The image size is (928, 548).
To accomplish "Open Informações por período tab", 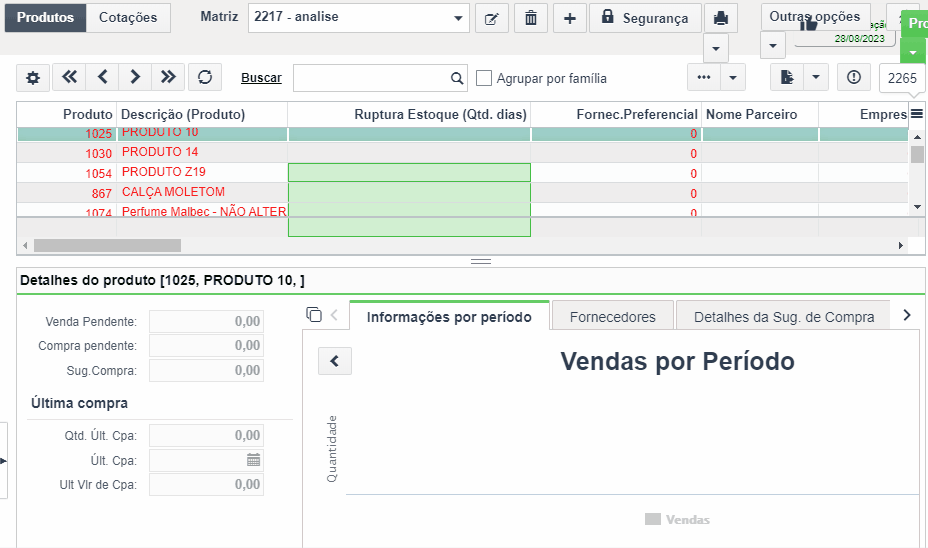I will (x=449, y=317).
